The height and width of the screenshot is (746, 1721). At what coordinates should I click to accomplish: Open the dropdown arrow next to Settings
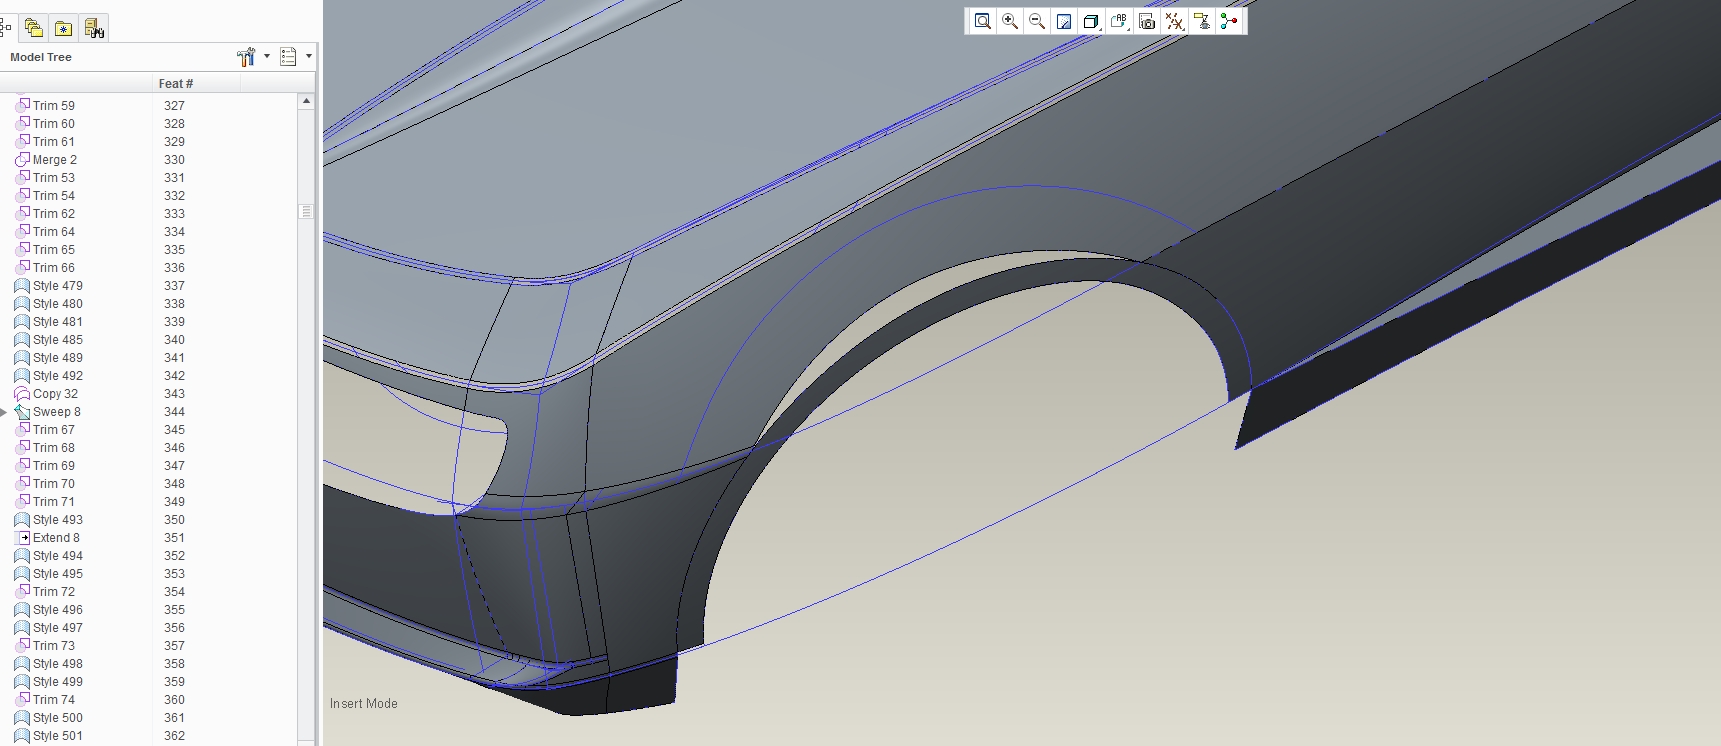point(267,57)
